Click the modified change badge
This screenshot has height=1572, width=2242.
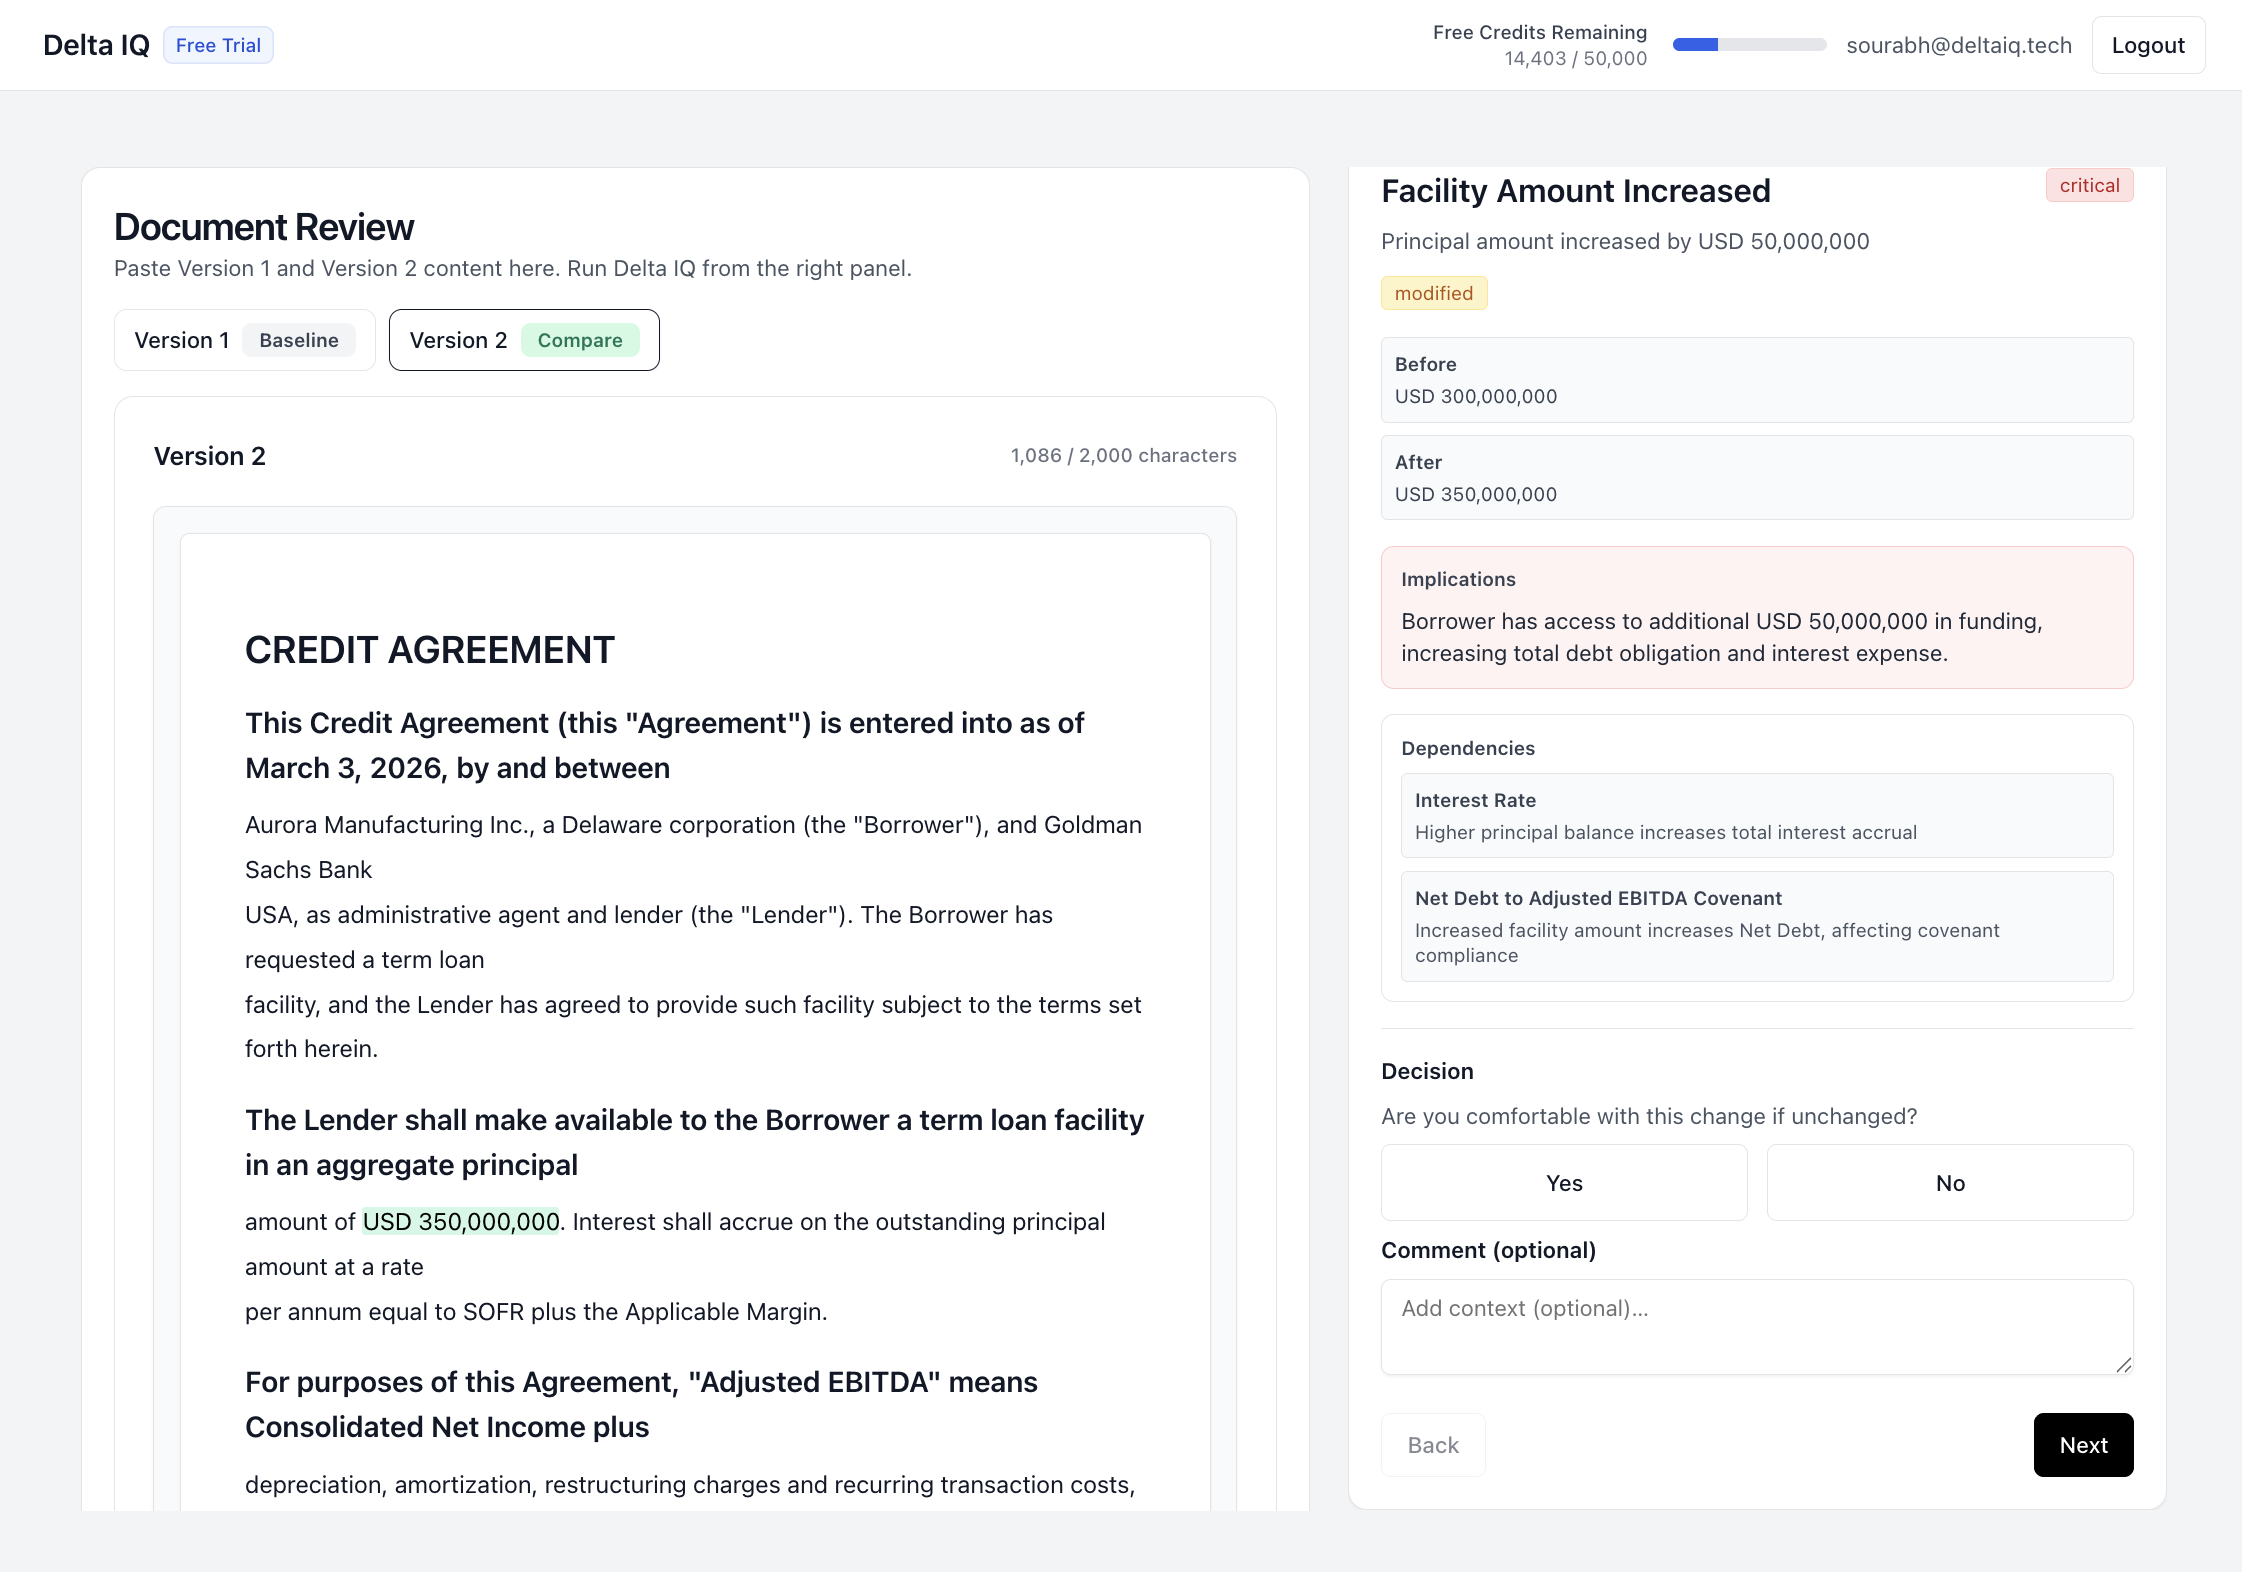(x=1433, y=293)
